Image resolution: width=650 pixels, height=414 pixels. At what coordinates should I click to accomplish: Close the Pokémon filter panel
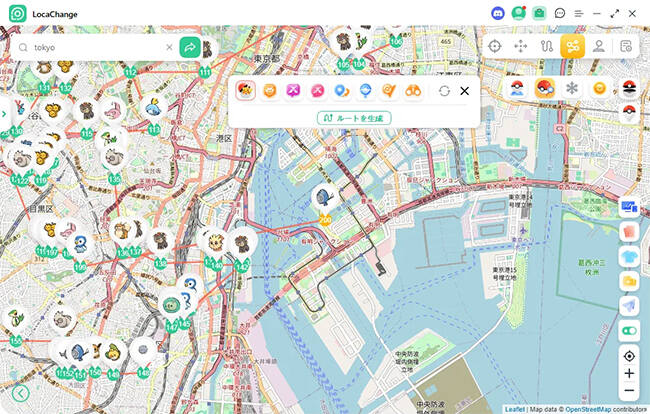point(465,91)
